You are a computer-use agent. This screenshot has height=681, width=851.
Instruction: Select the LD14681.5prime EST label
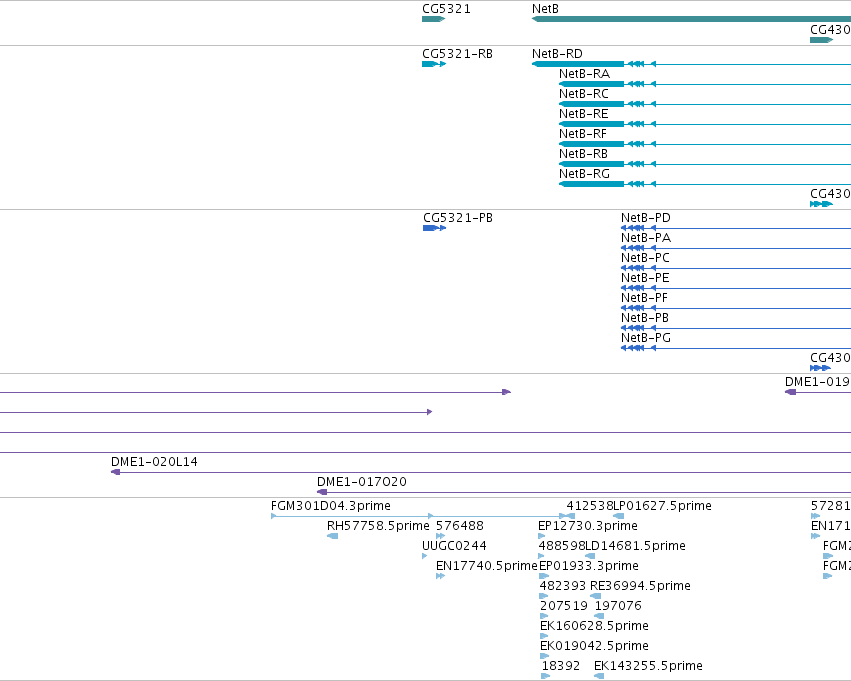tap(636, 546)
